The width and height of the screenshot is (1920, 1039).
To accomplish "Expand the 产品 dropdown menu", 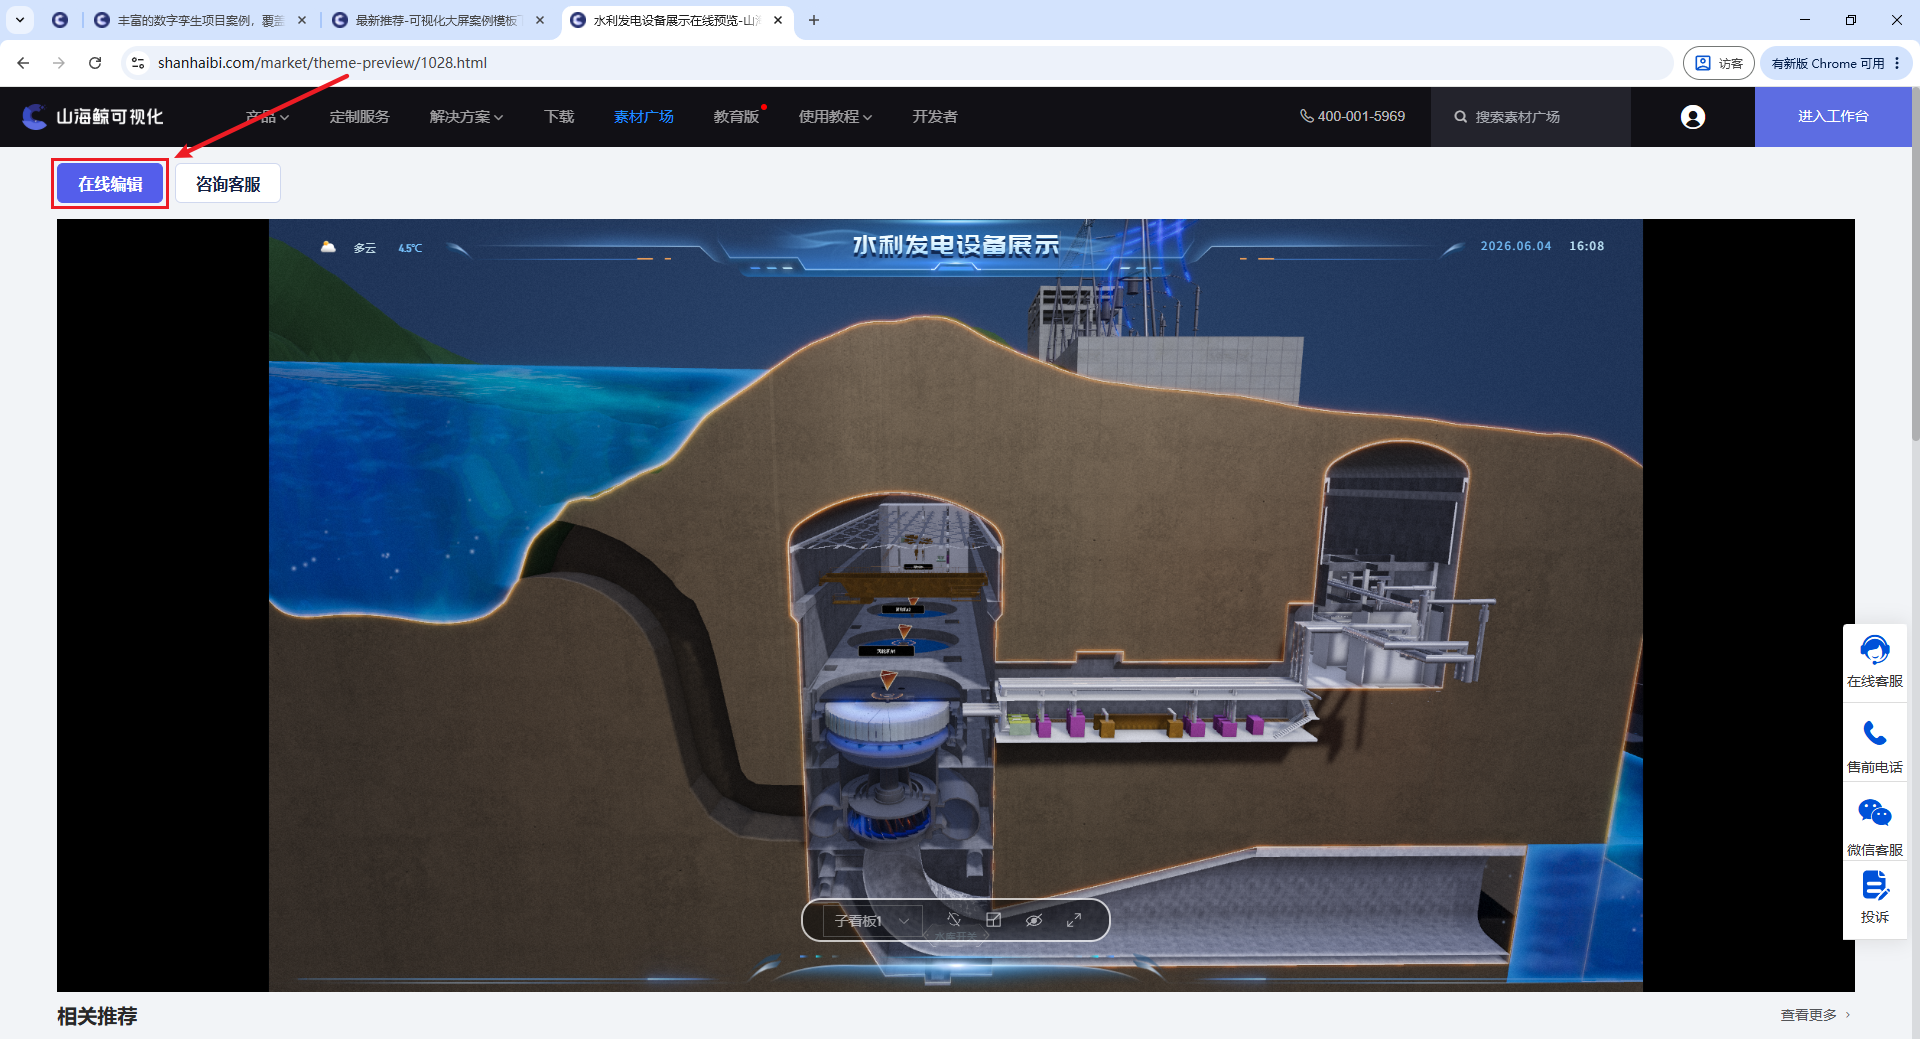I will pos(267,117).
